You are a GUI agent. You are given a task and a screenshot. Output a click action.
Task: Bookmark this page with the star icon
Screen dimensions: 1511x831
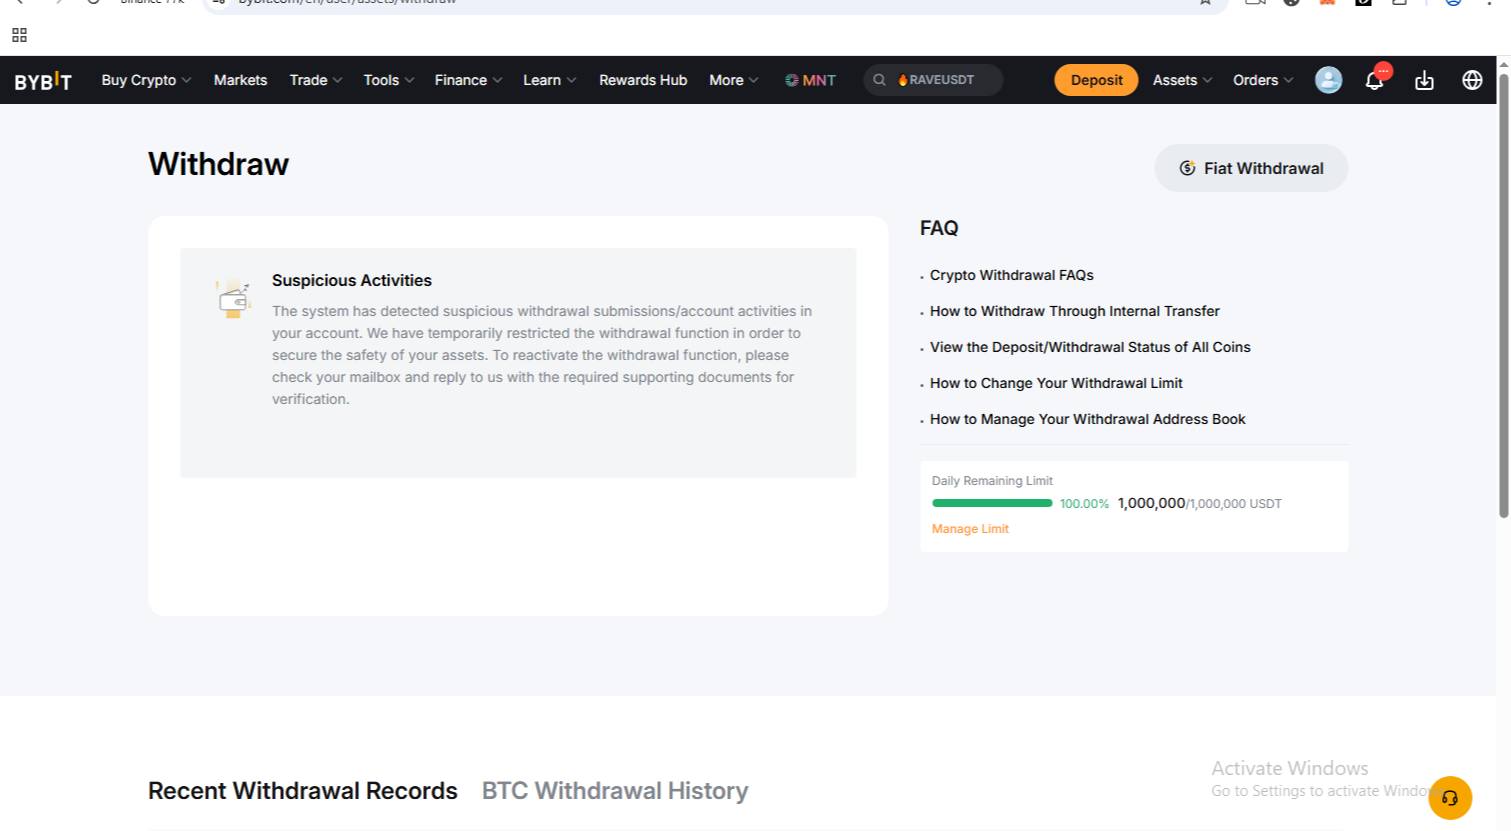pyautogui.click(x=1205, y=2)
